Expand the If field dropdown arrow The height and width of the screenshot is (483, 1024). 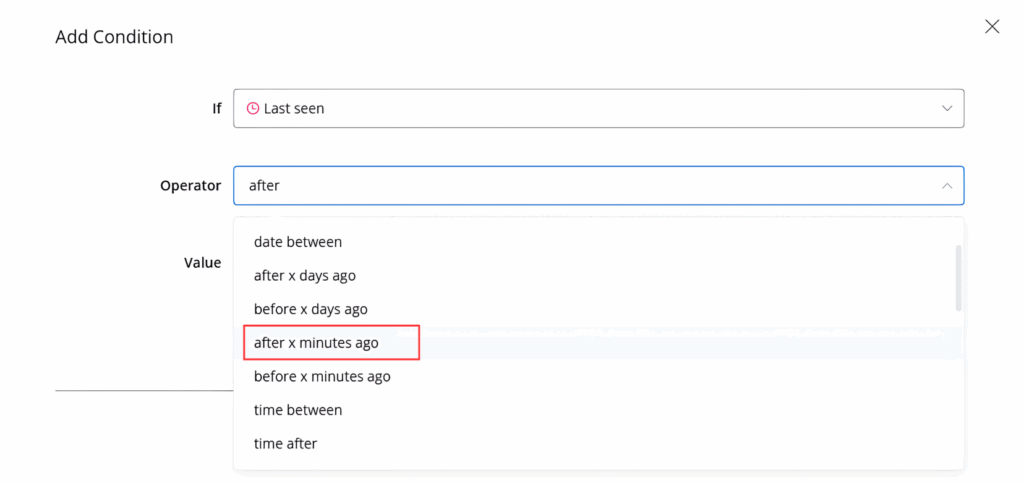947,108
